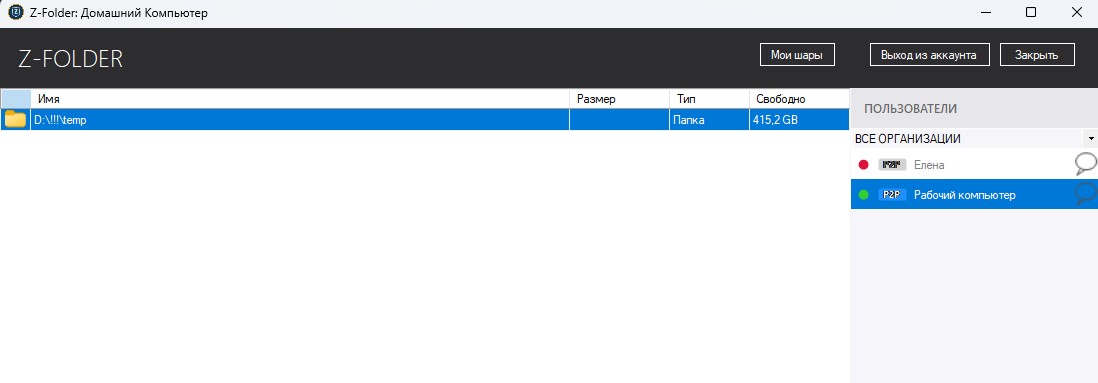Click the Папка type cell
The image size is (1098, 383).
[709, 120]
